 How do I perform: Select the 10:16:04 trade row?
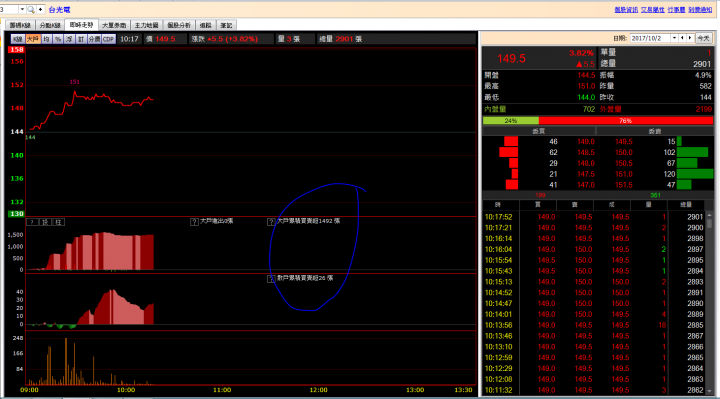[x=595, y=249]
